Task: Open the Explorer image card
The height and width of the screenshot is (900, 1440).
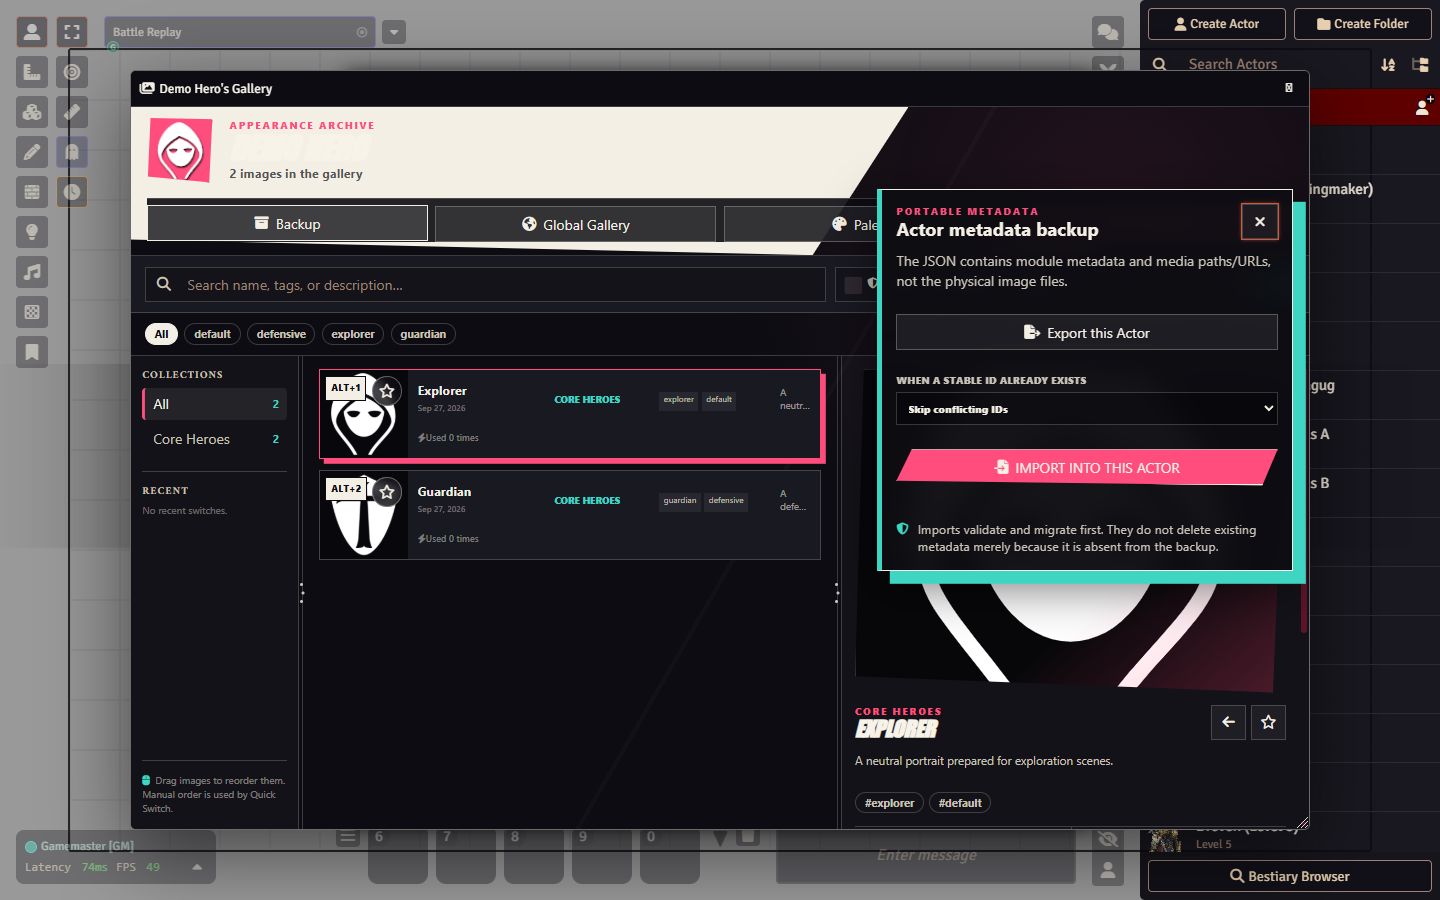Action: (x=570, y=415)
